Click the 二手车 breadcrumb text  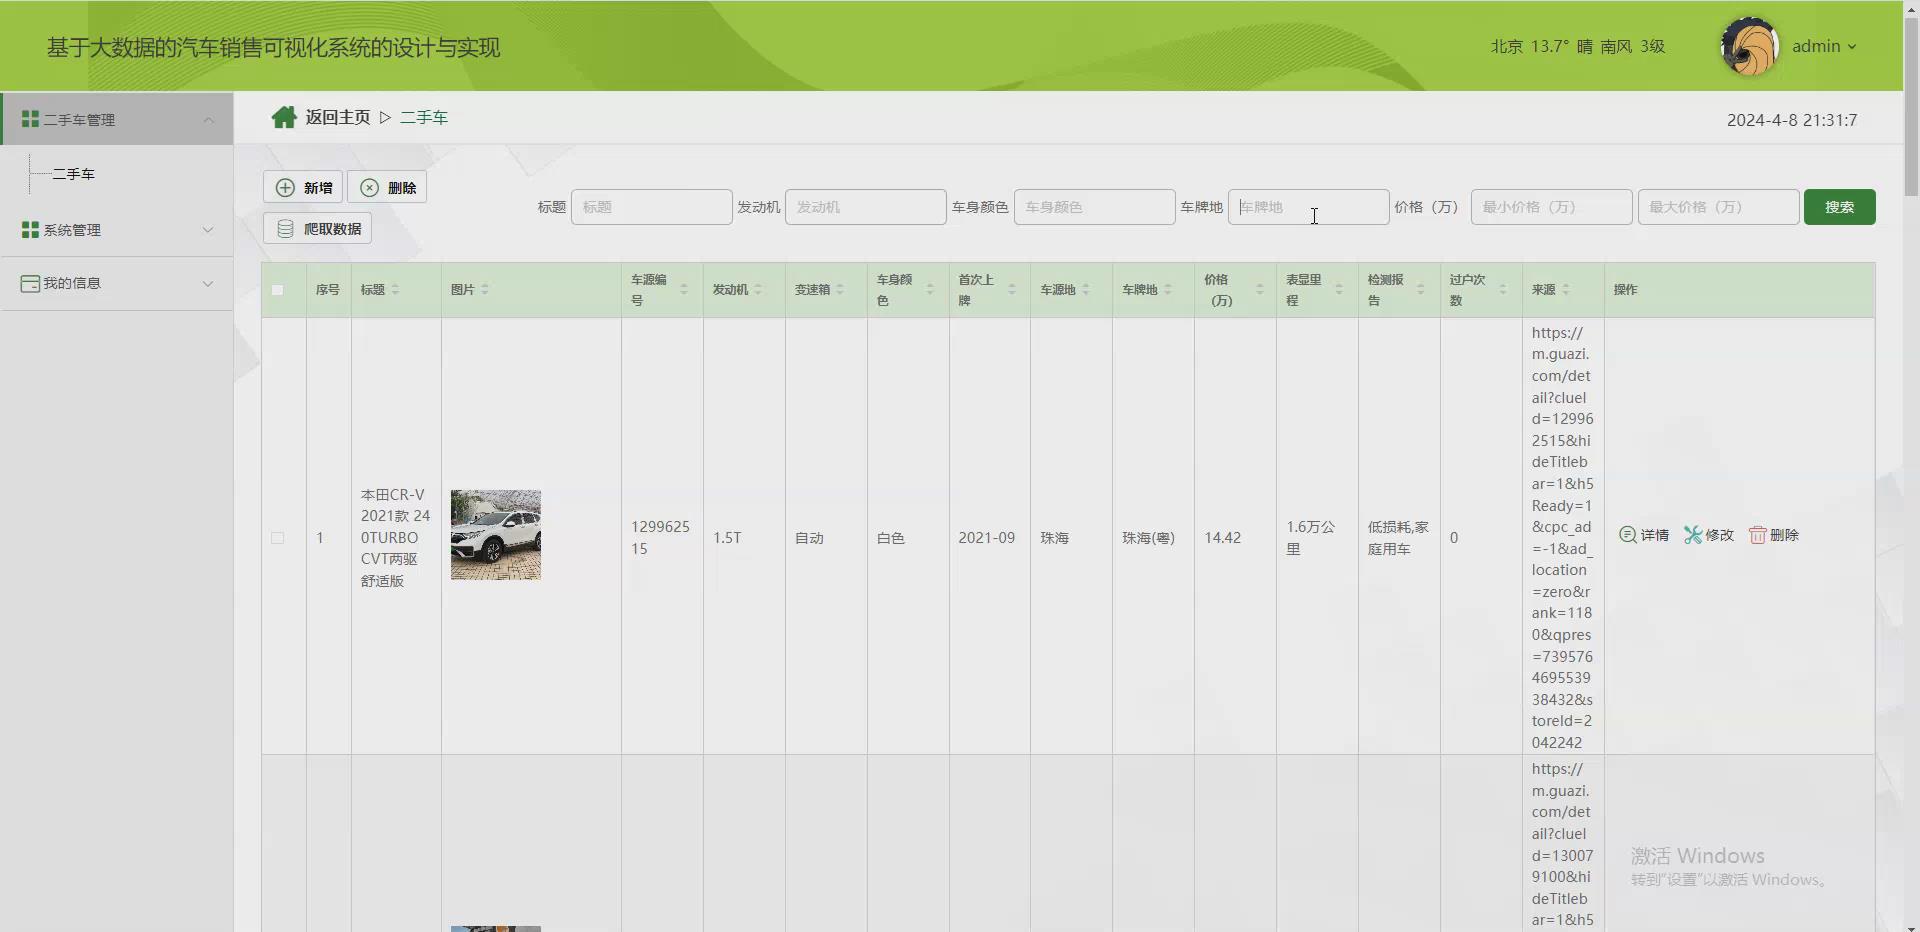coord(424,118)
